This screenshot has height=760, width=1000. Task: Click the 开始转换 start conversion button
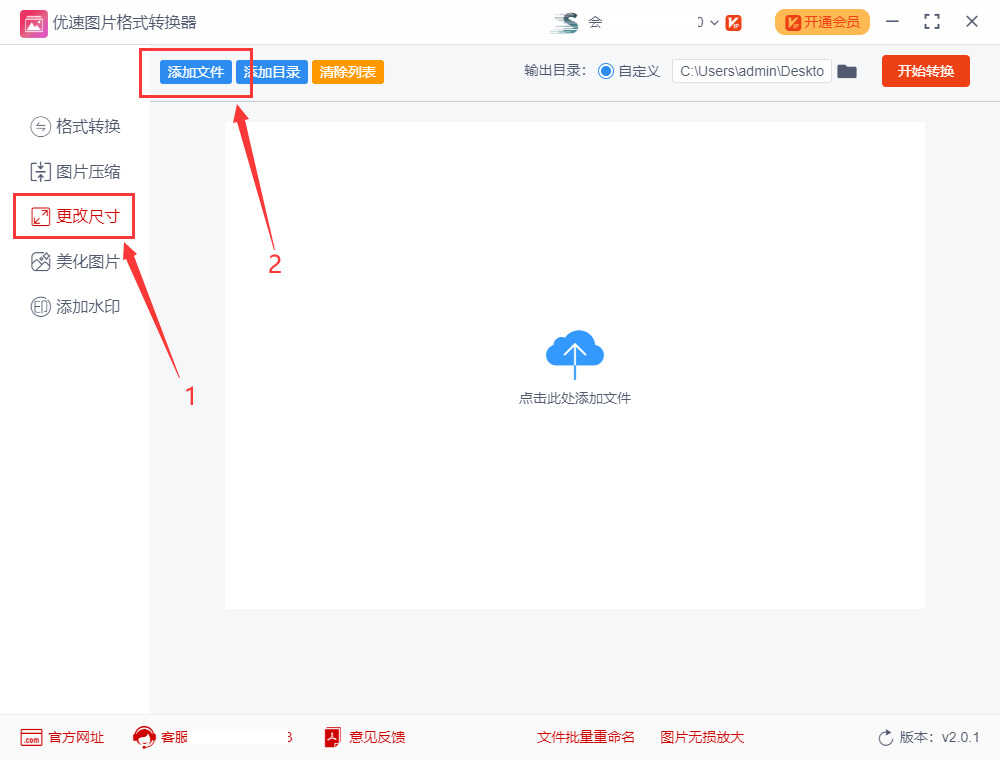925,71
